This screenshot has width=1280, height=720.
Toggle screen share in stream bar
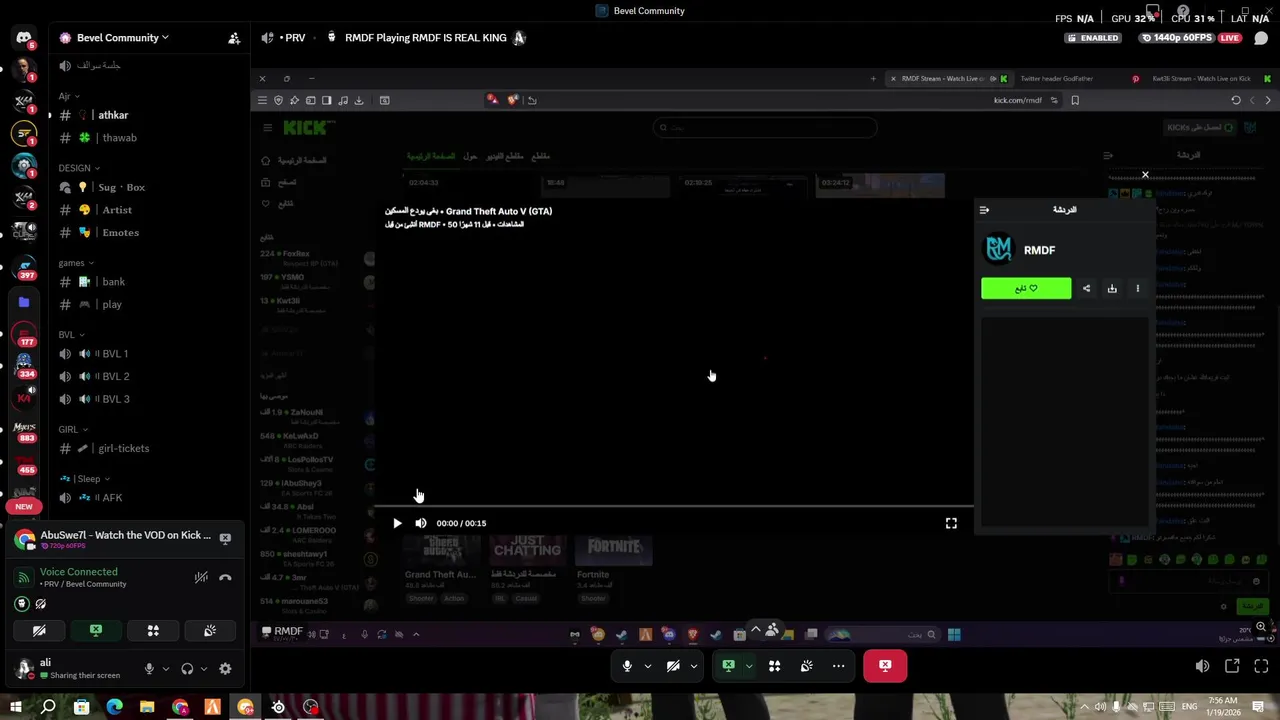click(x=729, y=666)
